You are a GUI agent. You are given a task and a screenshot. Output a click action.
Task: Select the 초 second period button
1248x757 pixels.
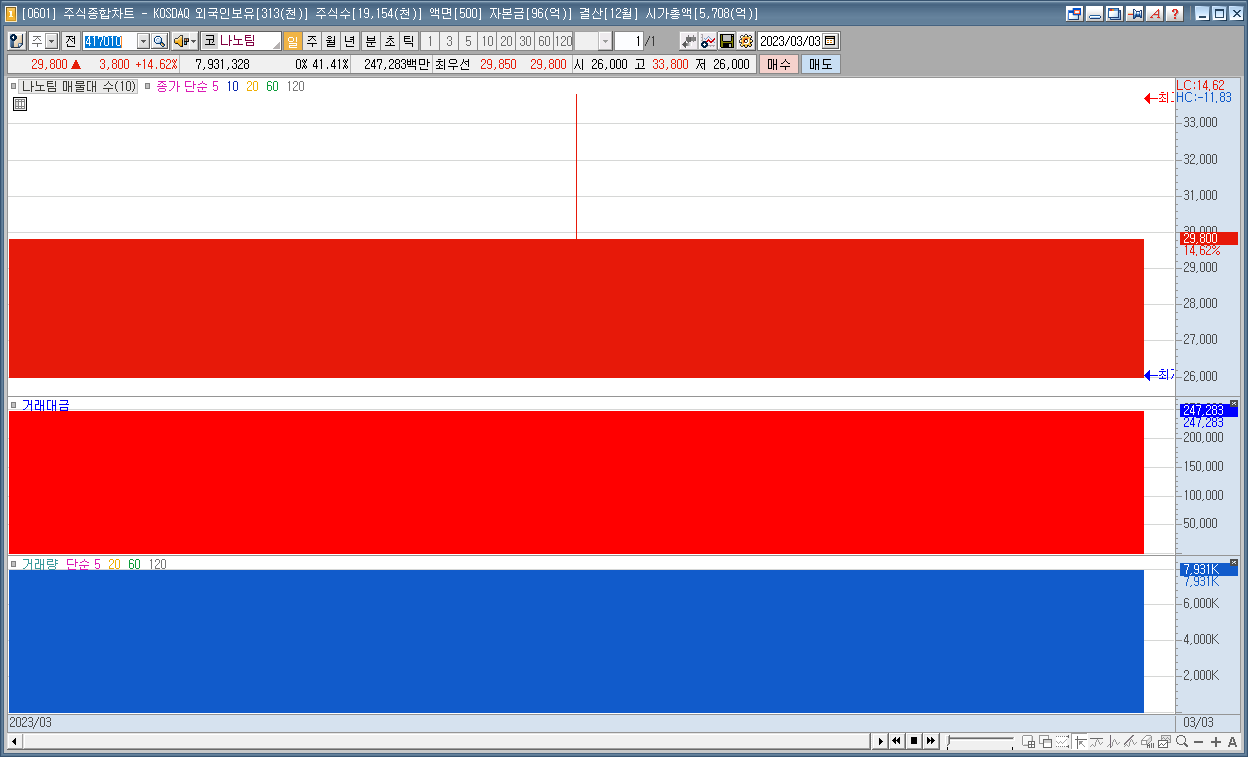click(390, 41)
